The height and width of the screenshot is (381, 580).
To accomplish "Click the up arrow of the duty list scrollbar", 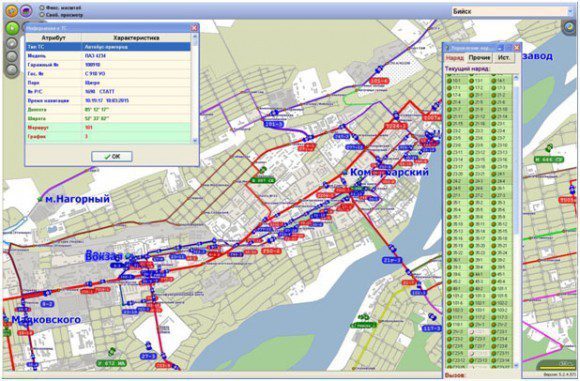I will [516, 78].
